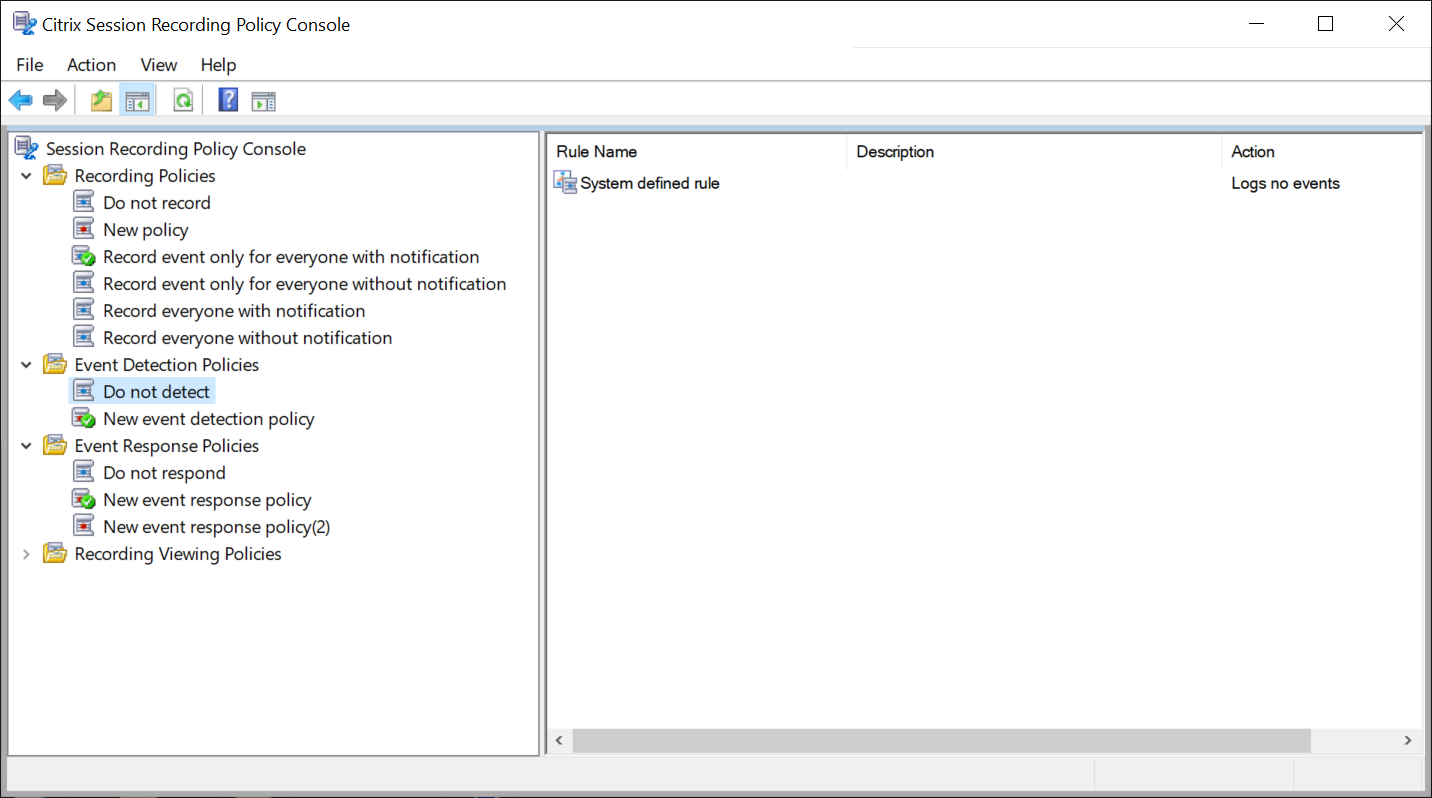Click the Up one level folder icon
1432x798 pixels.
click(101, 100)
